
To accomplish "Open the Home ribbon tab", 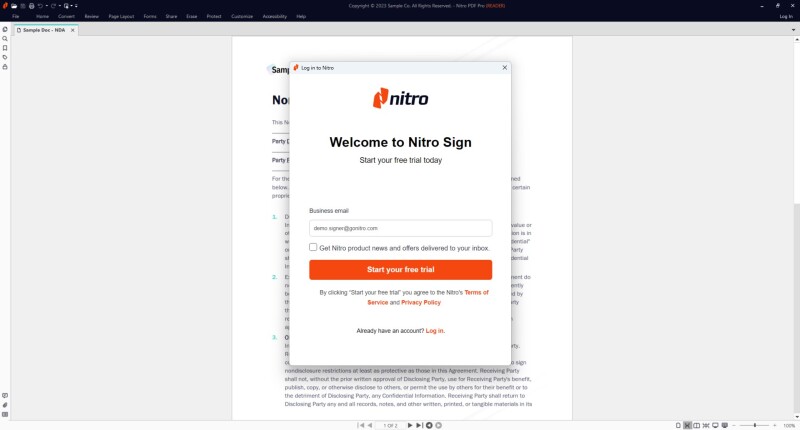I will point(42,16).
